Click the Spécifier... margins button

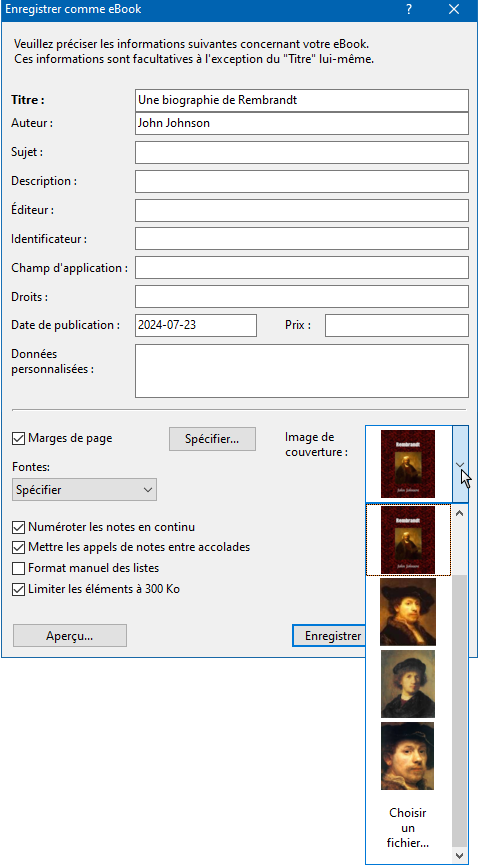tap(212, 439)
